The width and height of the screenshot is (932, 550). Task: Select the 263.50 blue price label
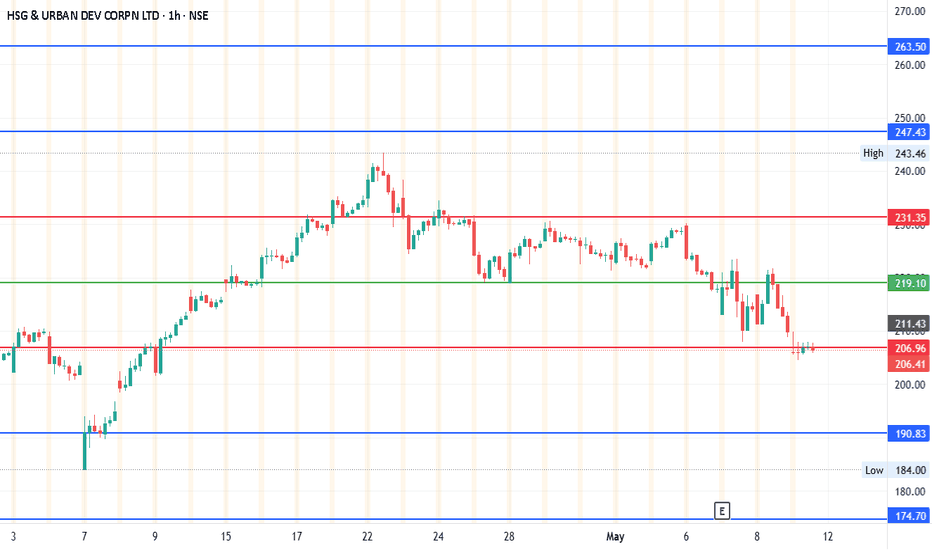pyautogui.click(x=909, y=46)
